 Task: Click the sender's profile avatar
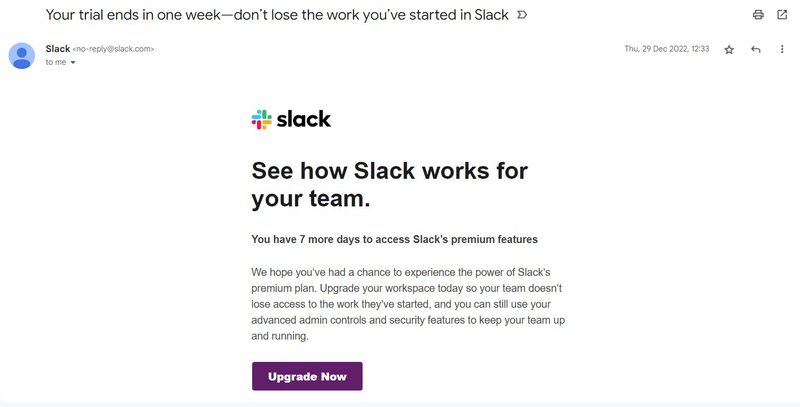pos(22,55)
